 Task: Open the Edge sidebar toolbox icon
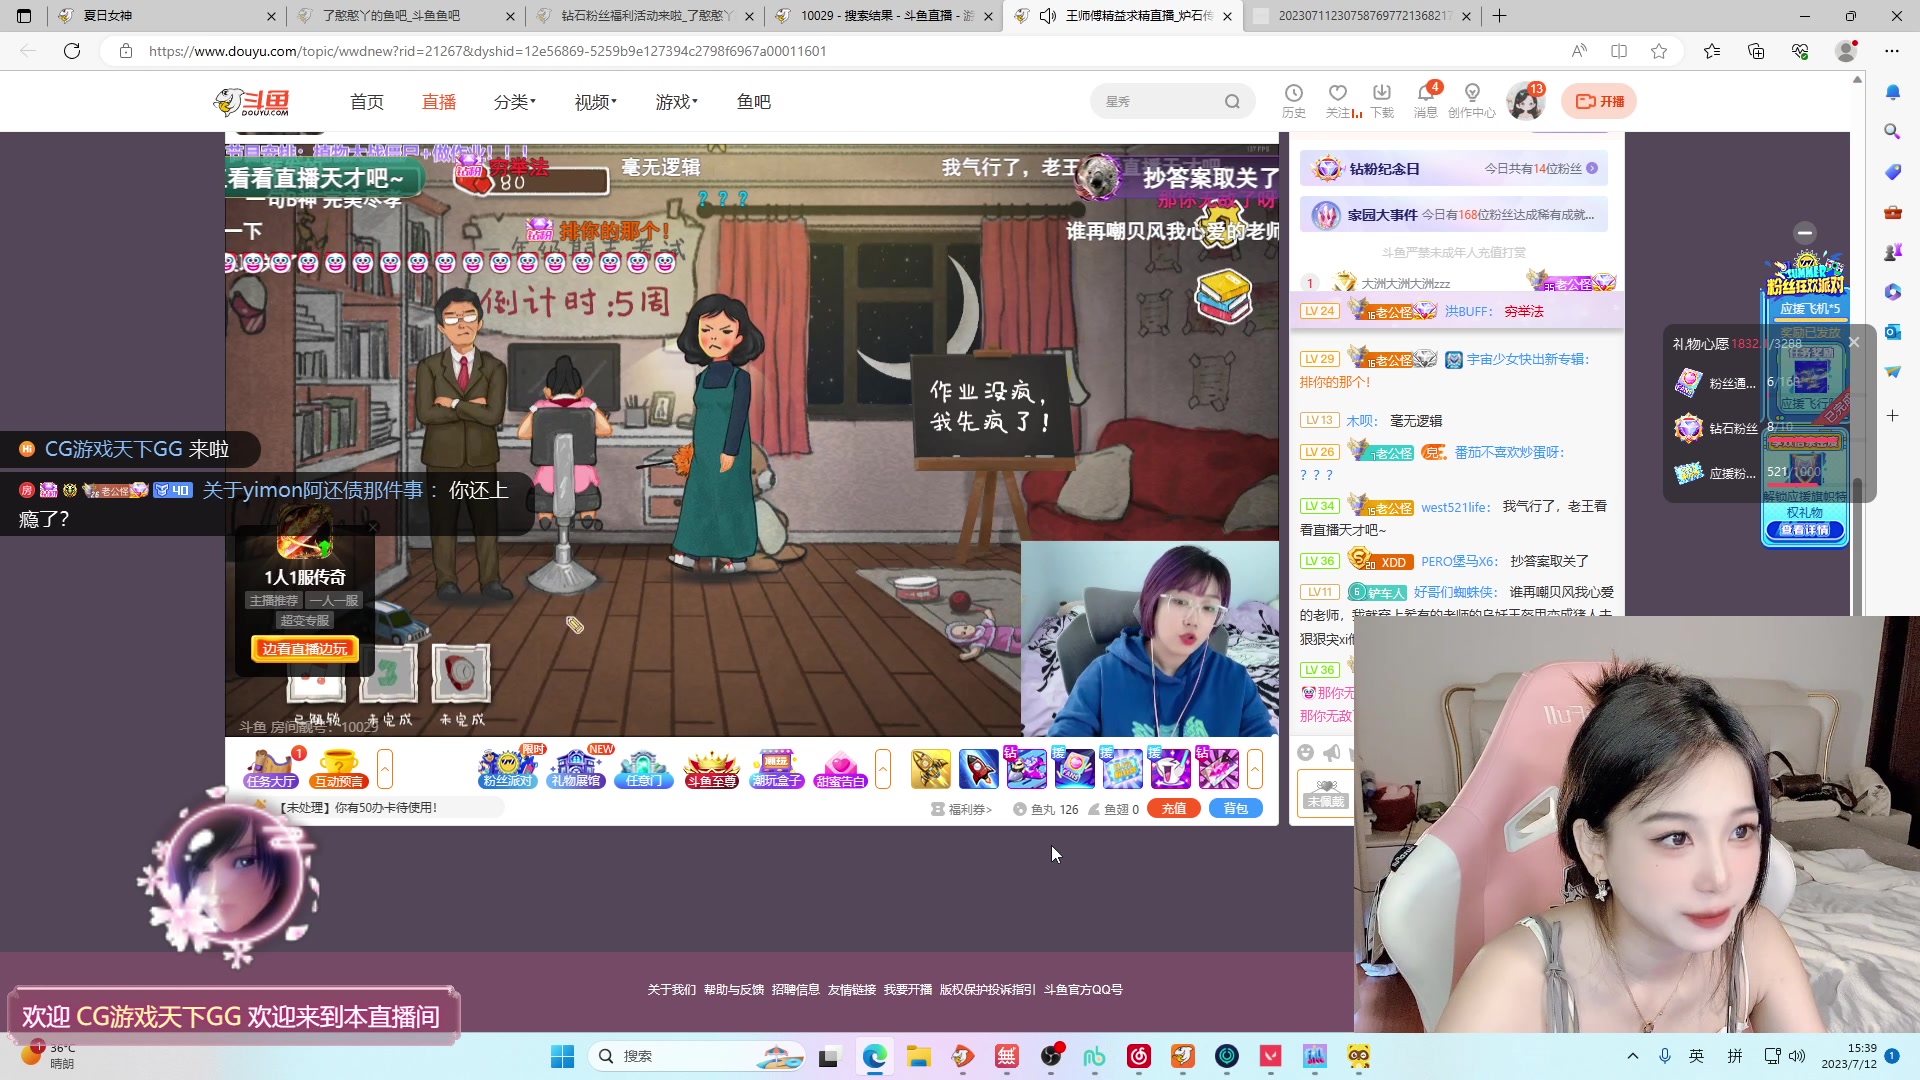(x=1893, y=212)
